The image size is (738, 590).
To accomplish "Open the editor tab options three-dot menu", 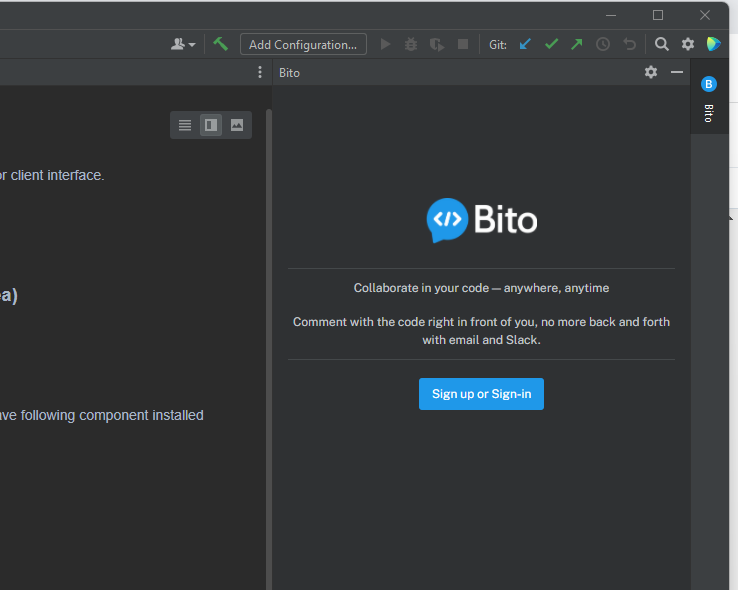I will [x=260, y=72].
